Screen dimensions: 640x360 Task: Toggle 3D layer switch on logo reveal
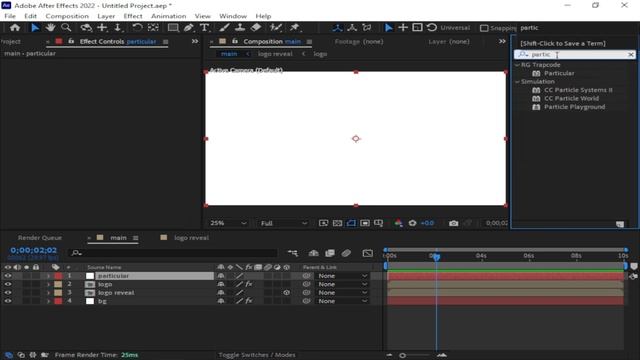pos(287,293)
